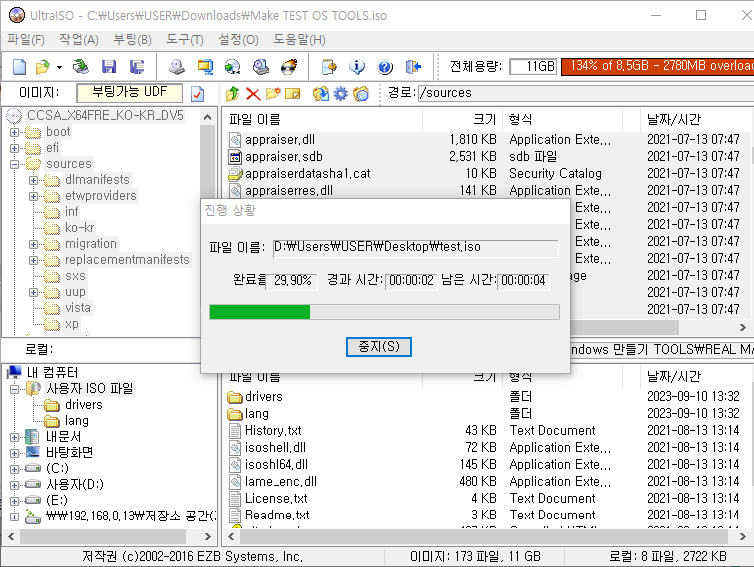
Task: Expand the migration folder node
Action: pyautogui.click(x=33, y=244)
